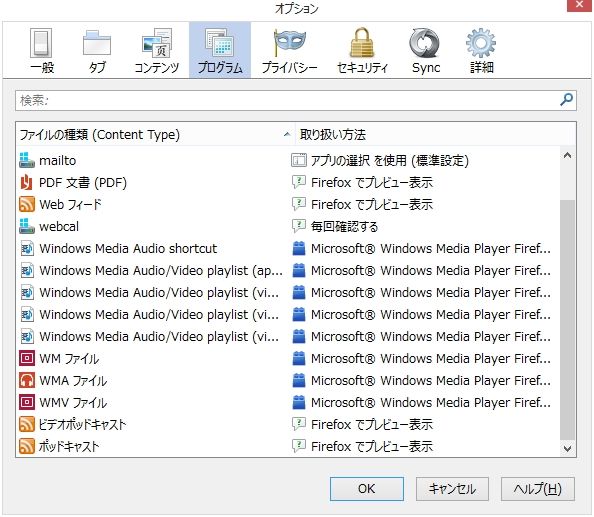Click the webcal row's file type icon
This screenshot has height=517, width=594.
27,226
